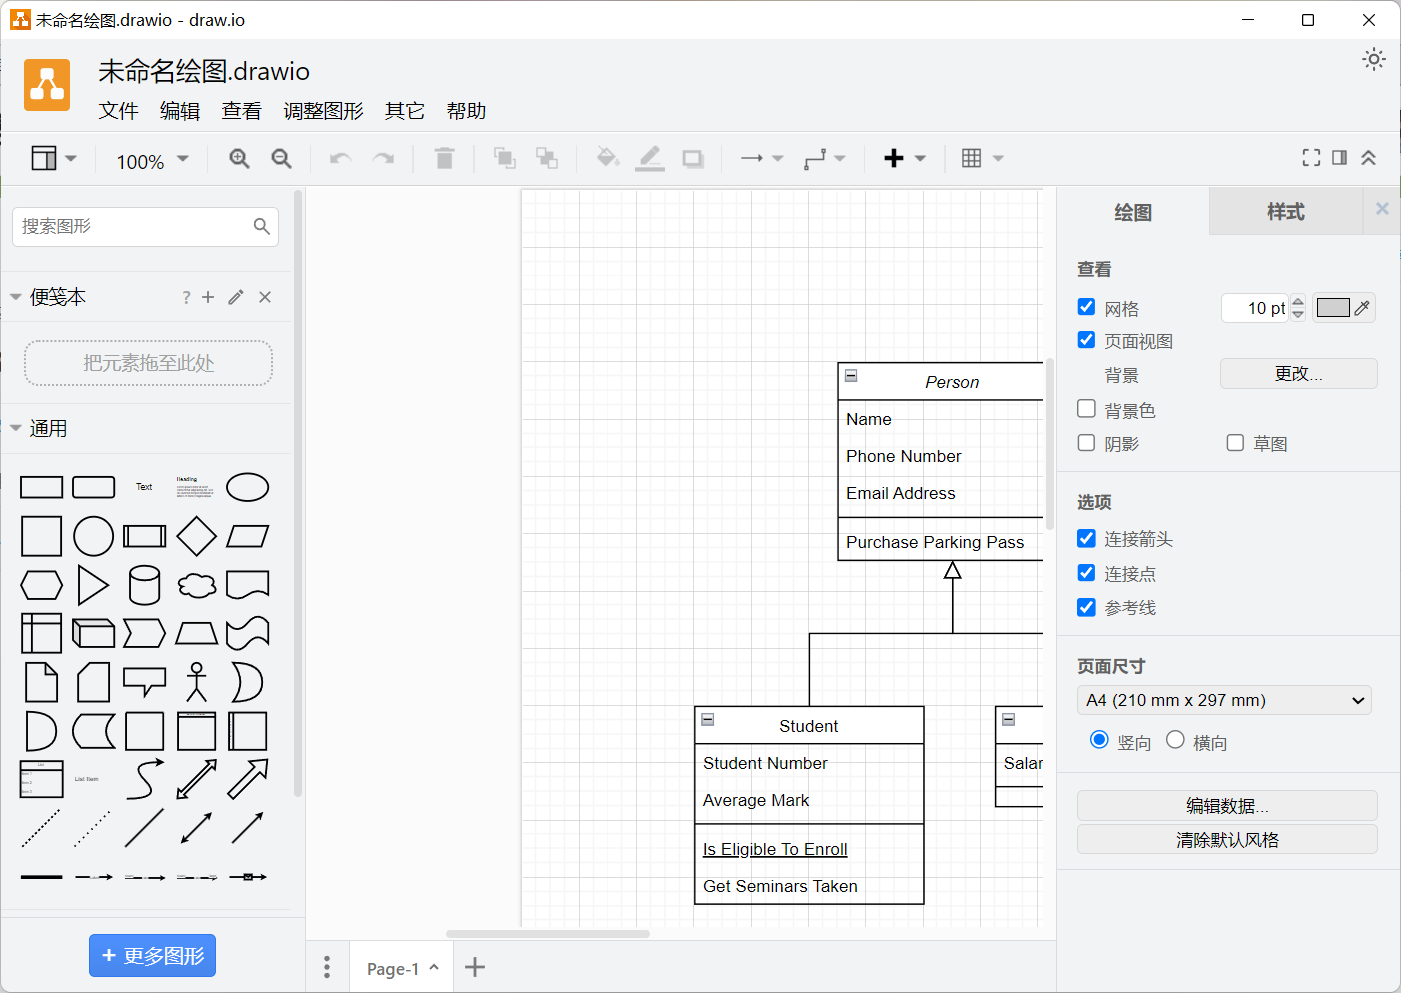Toggle the format panel icon

(x=1340, y=157)
